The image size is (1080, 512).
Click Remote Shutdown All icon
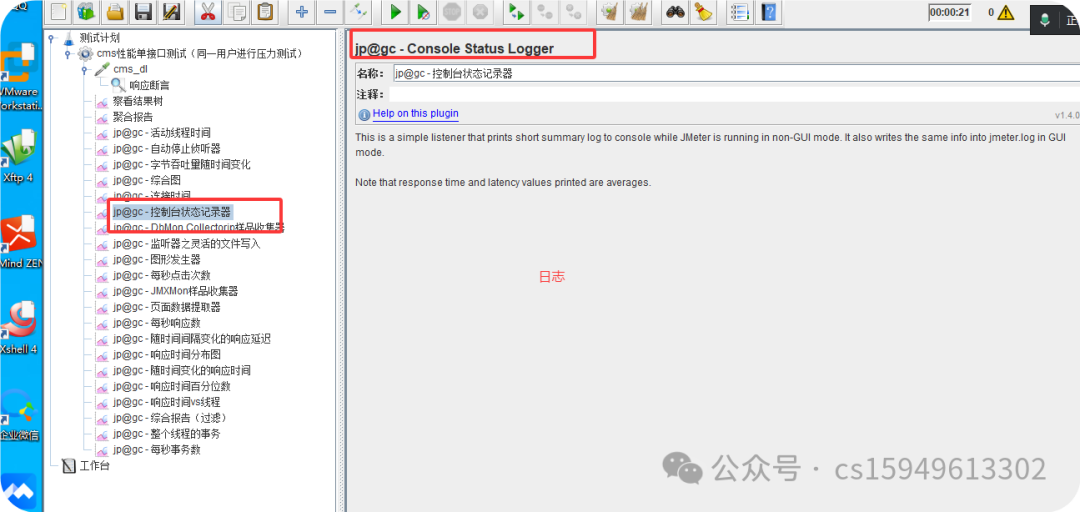click(x=573, y=11)
